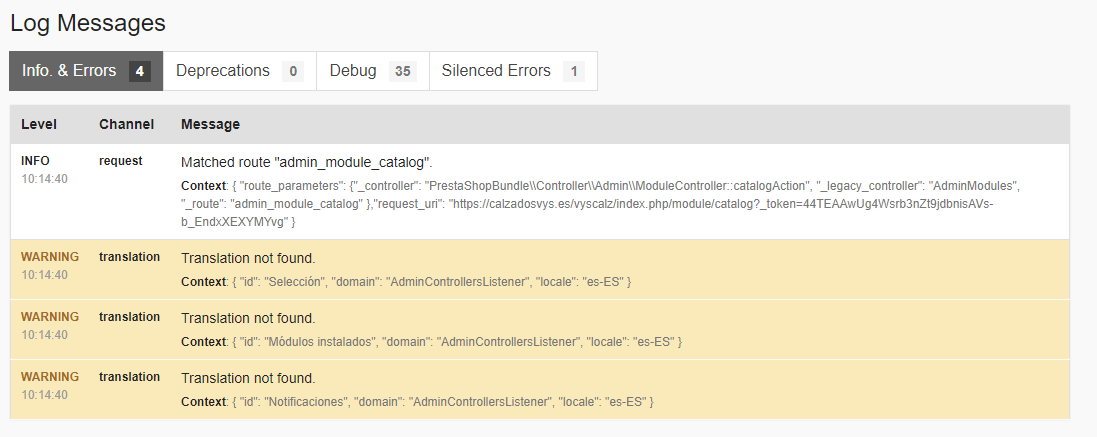Image resolution: width=1097 pixels, height=437 pixels.
Task: Click the context containing "Notificaciones" id
Action: pos(417,402)
